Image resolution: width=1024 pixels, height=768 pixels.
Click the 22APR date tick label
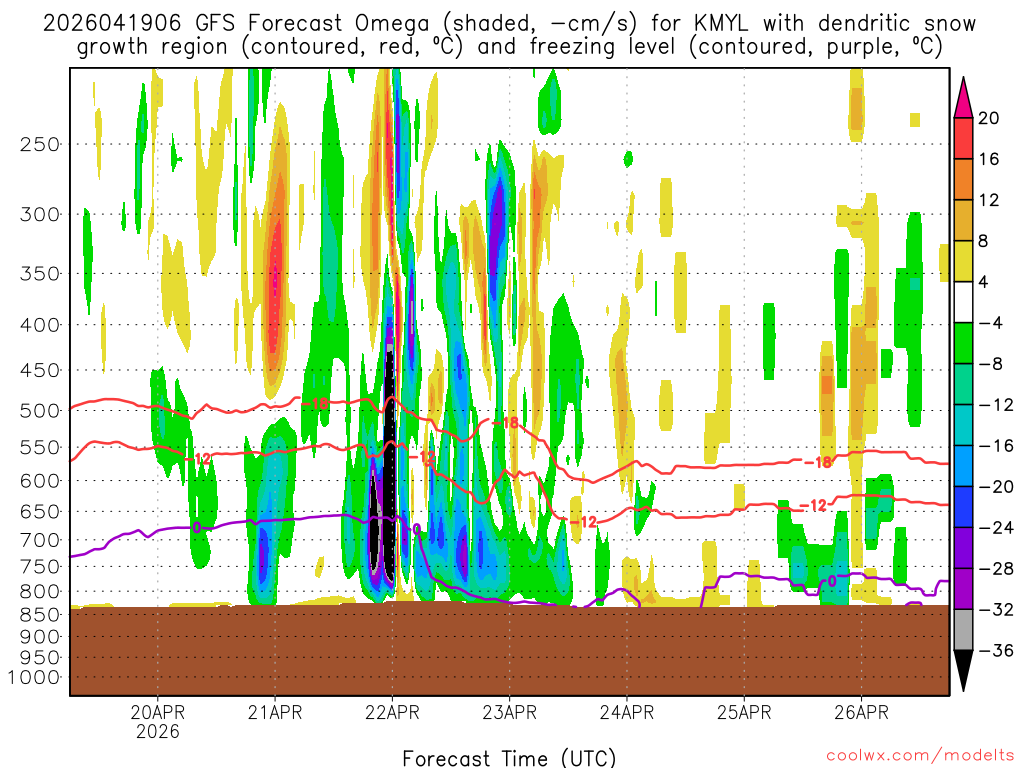pos(392,713)
